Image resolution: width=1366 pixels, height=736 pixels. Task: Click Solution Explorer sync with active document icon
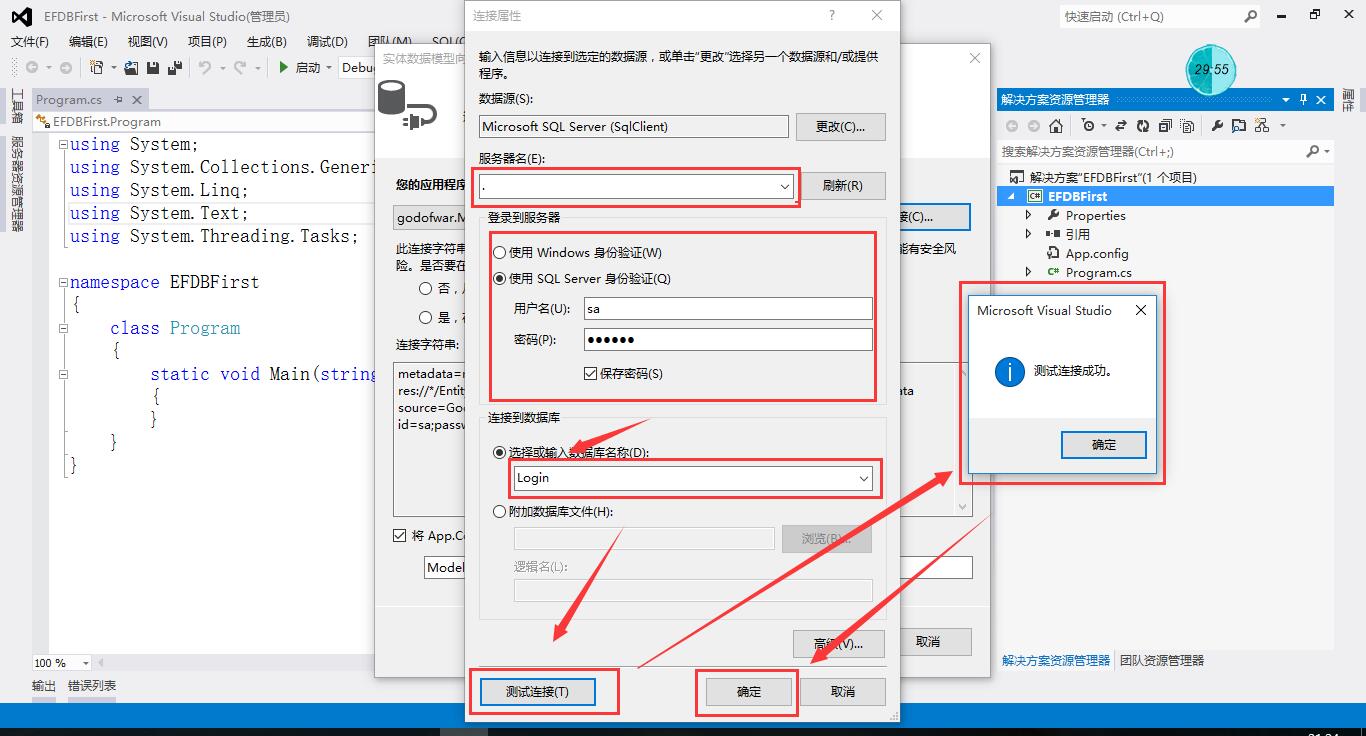[x=1120, y=126]
